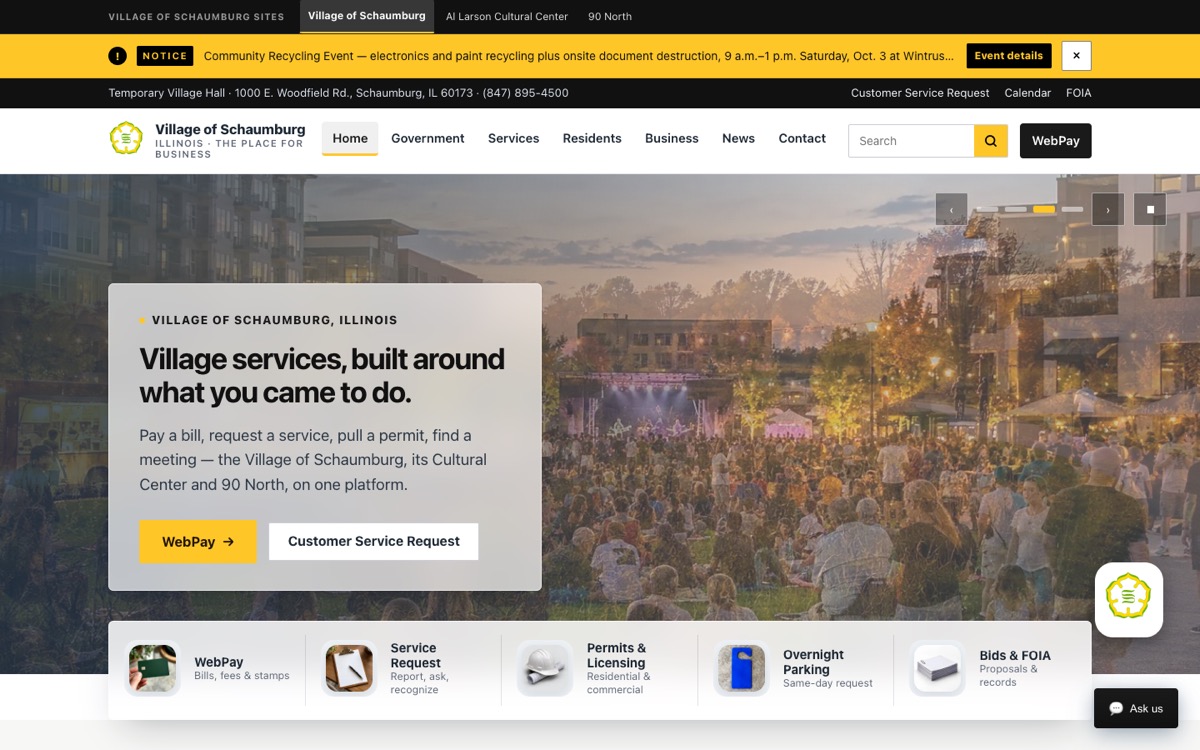Click the Overnight Parking quick link title

tap(814, 662)
